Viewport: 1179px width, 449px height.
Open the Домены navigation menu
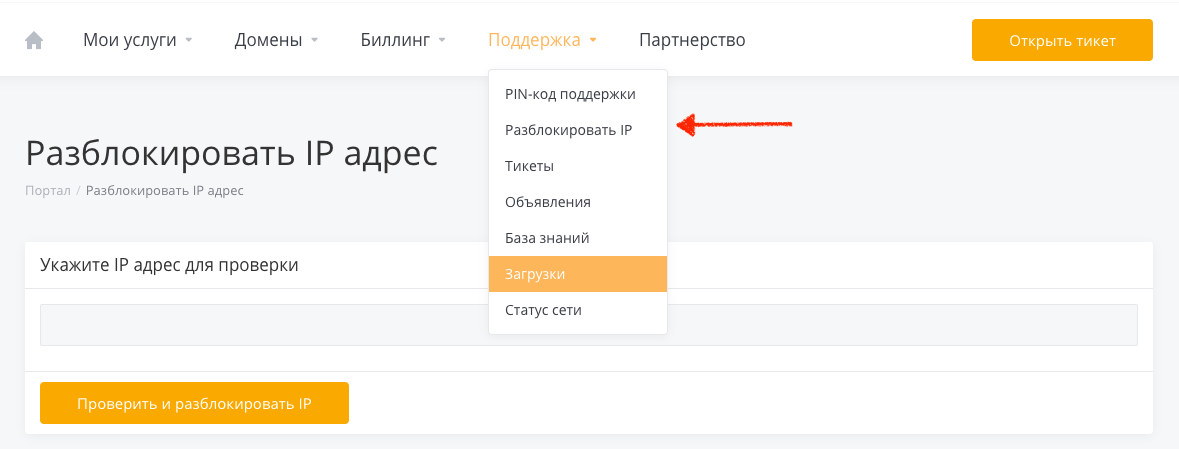(x=268, y=40)
